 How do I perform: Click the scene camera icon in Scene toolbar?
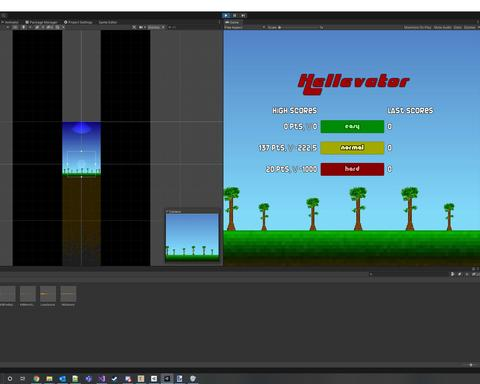[x=142, y=27]
